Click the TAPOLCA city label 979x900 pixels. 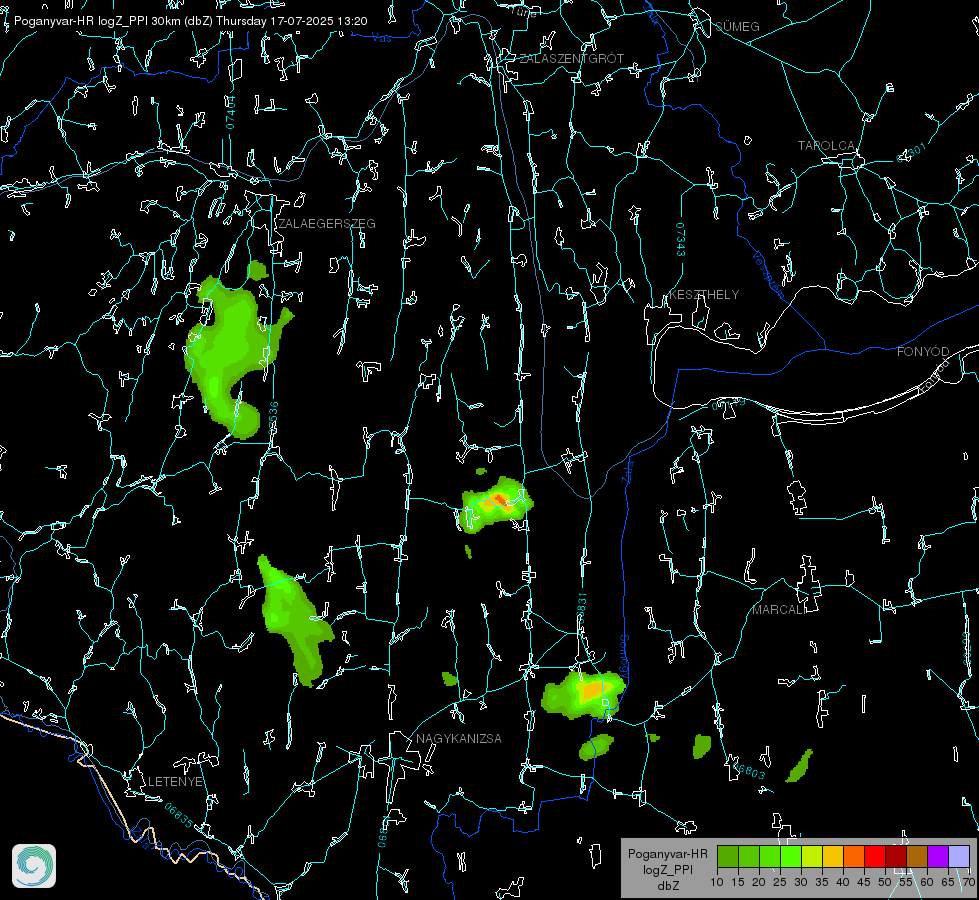click(x=826, y=146)
